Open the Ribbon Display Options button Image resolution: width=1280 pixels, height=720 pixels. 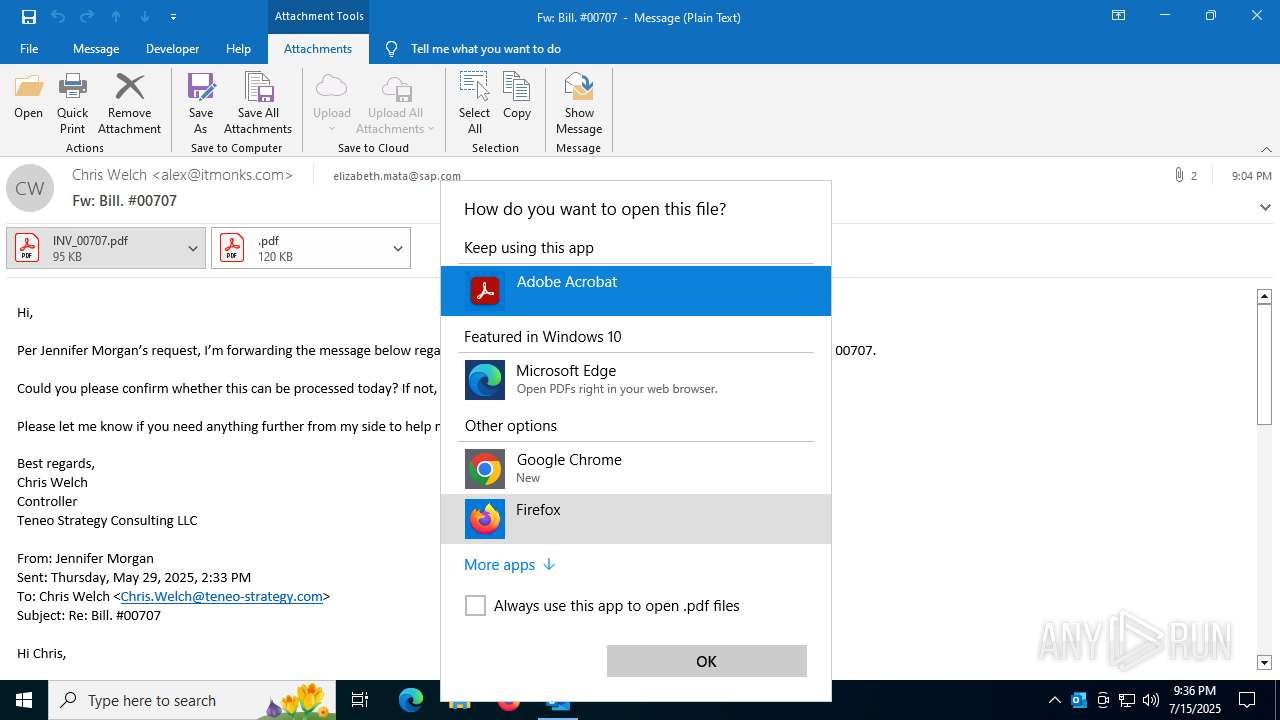[1118, 16]
